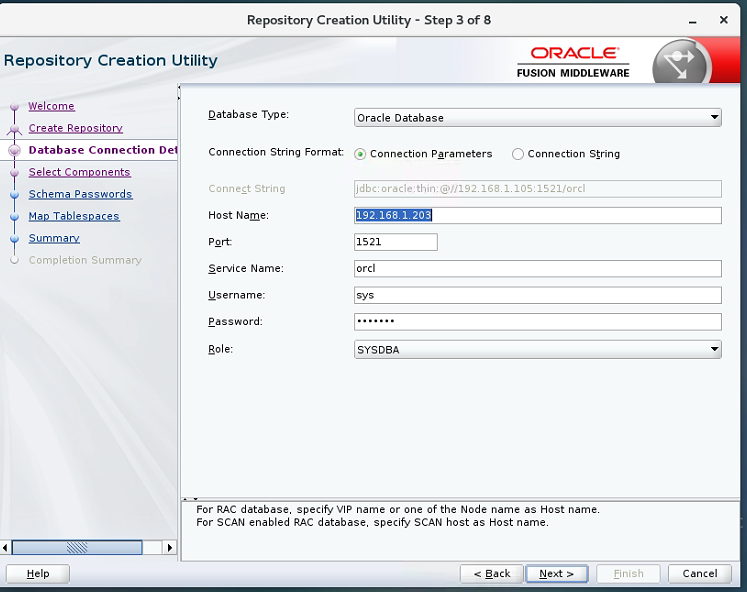
Task: Click the Back button
Action: click(492, 573)
